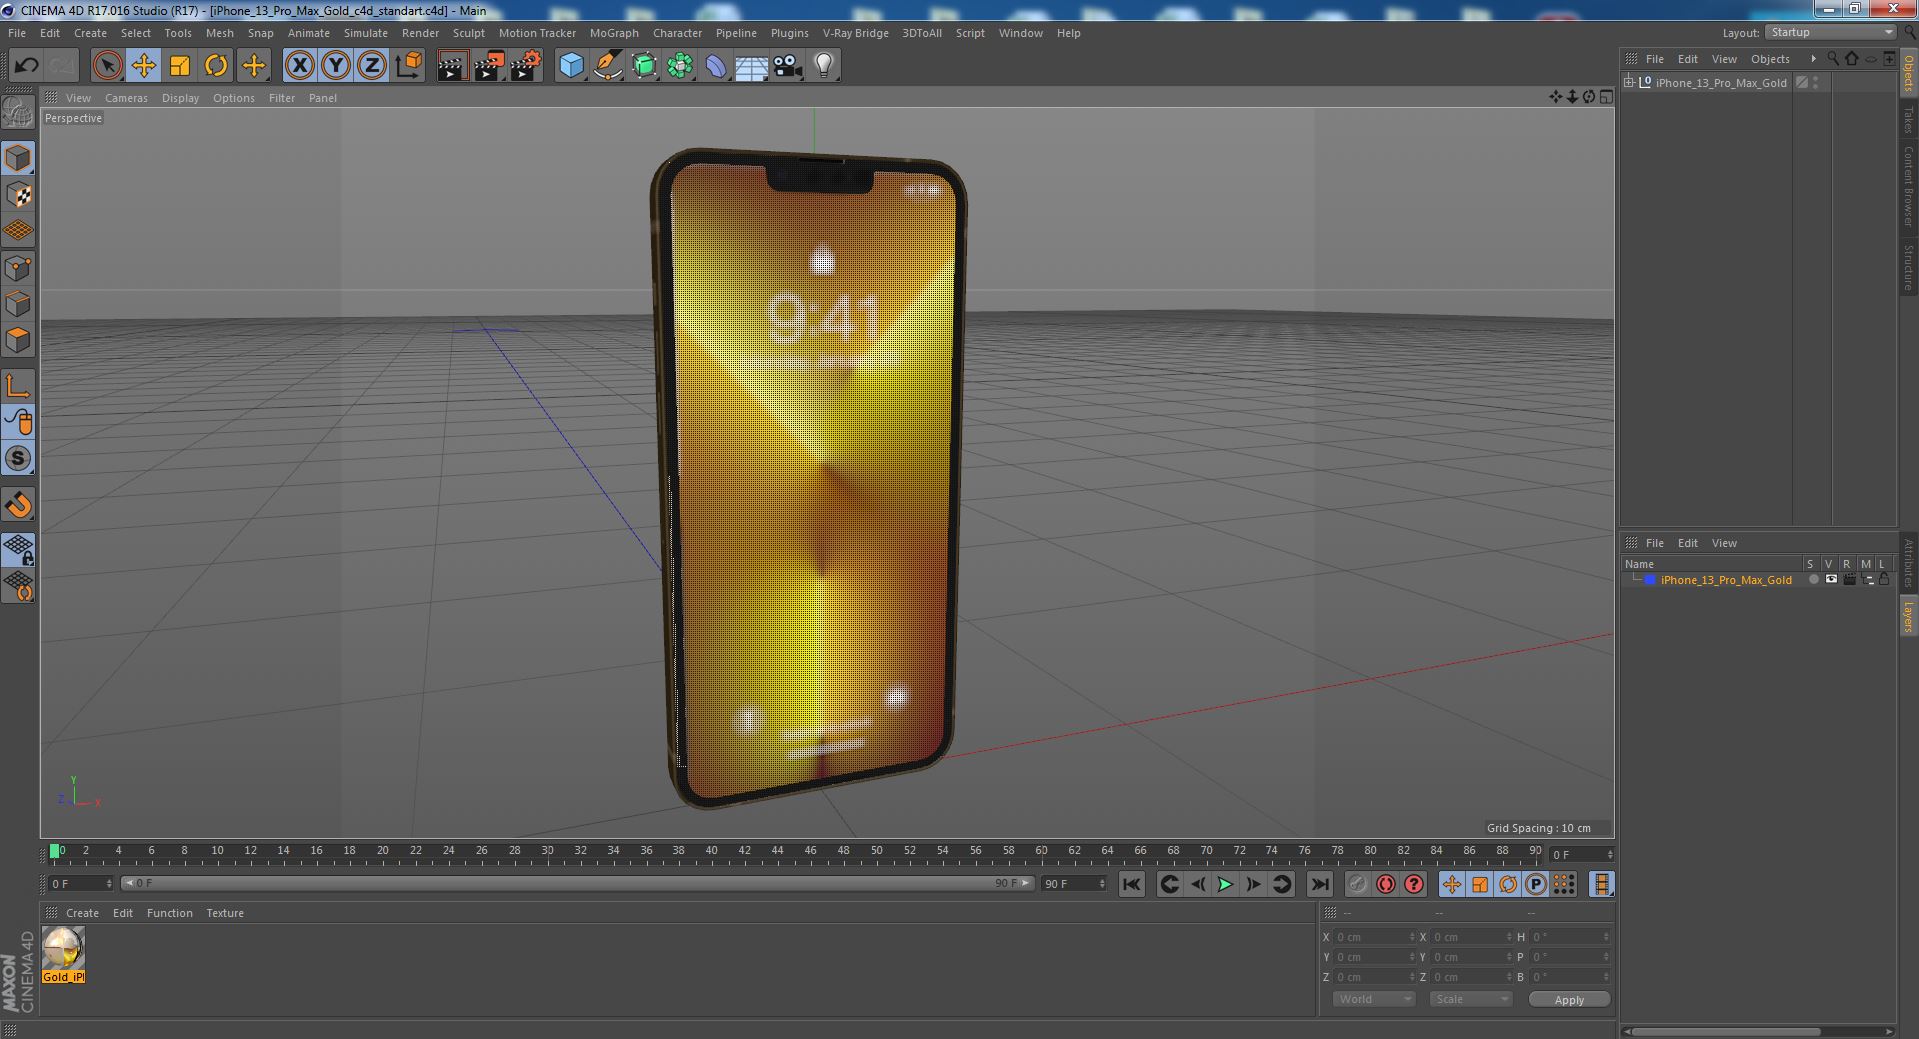This screenshot has width=1919, height=1039.
Task: Render the active view
Action: 452,66
